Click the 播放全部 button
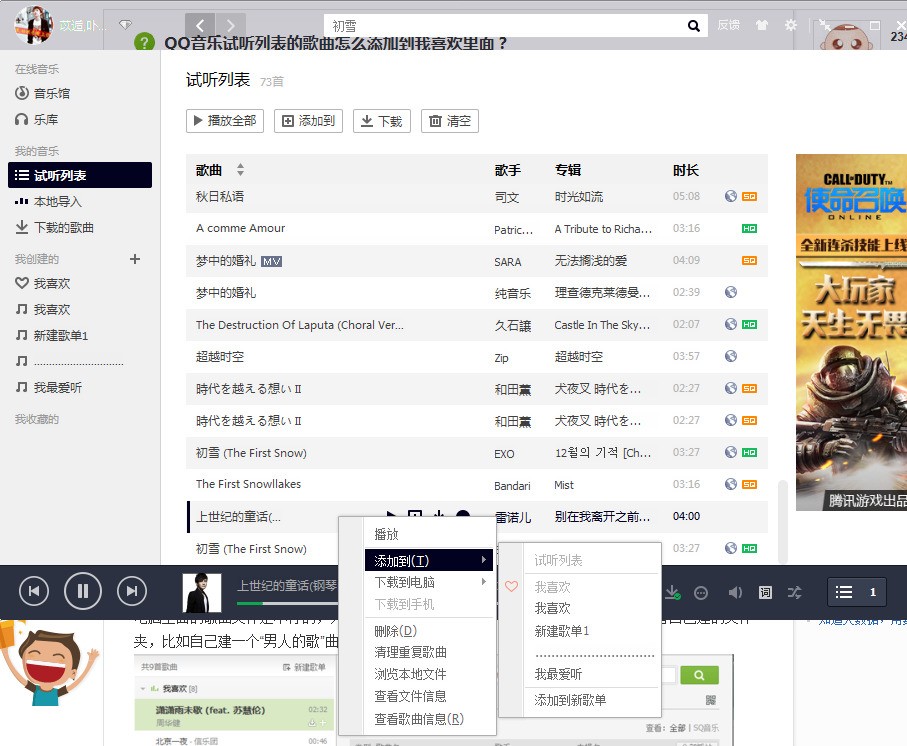Screen dimensions: 907x746 point(225,121)
